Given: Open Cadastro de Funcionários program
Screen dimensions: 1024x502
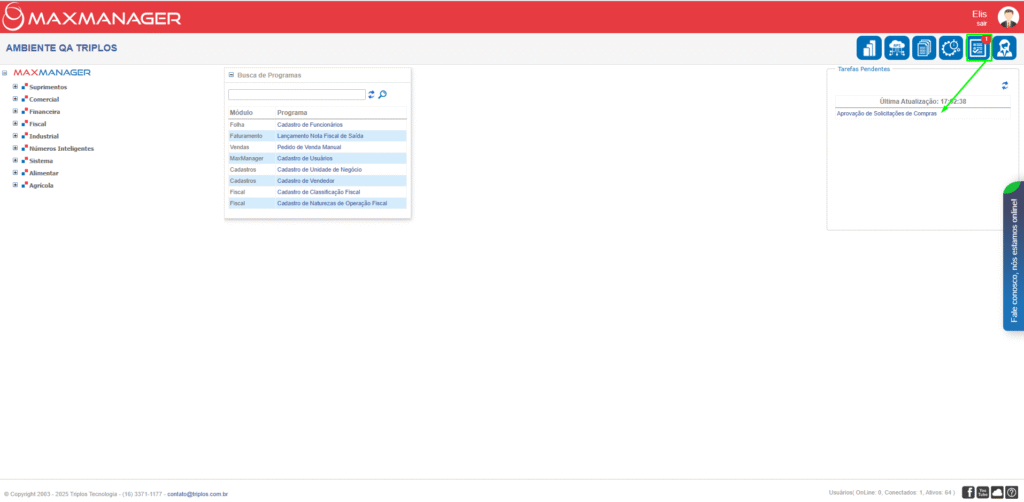Looking at the screenshot, I should point(309,124).
